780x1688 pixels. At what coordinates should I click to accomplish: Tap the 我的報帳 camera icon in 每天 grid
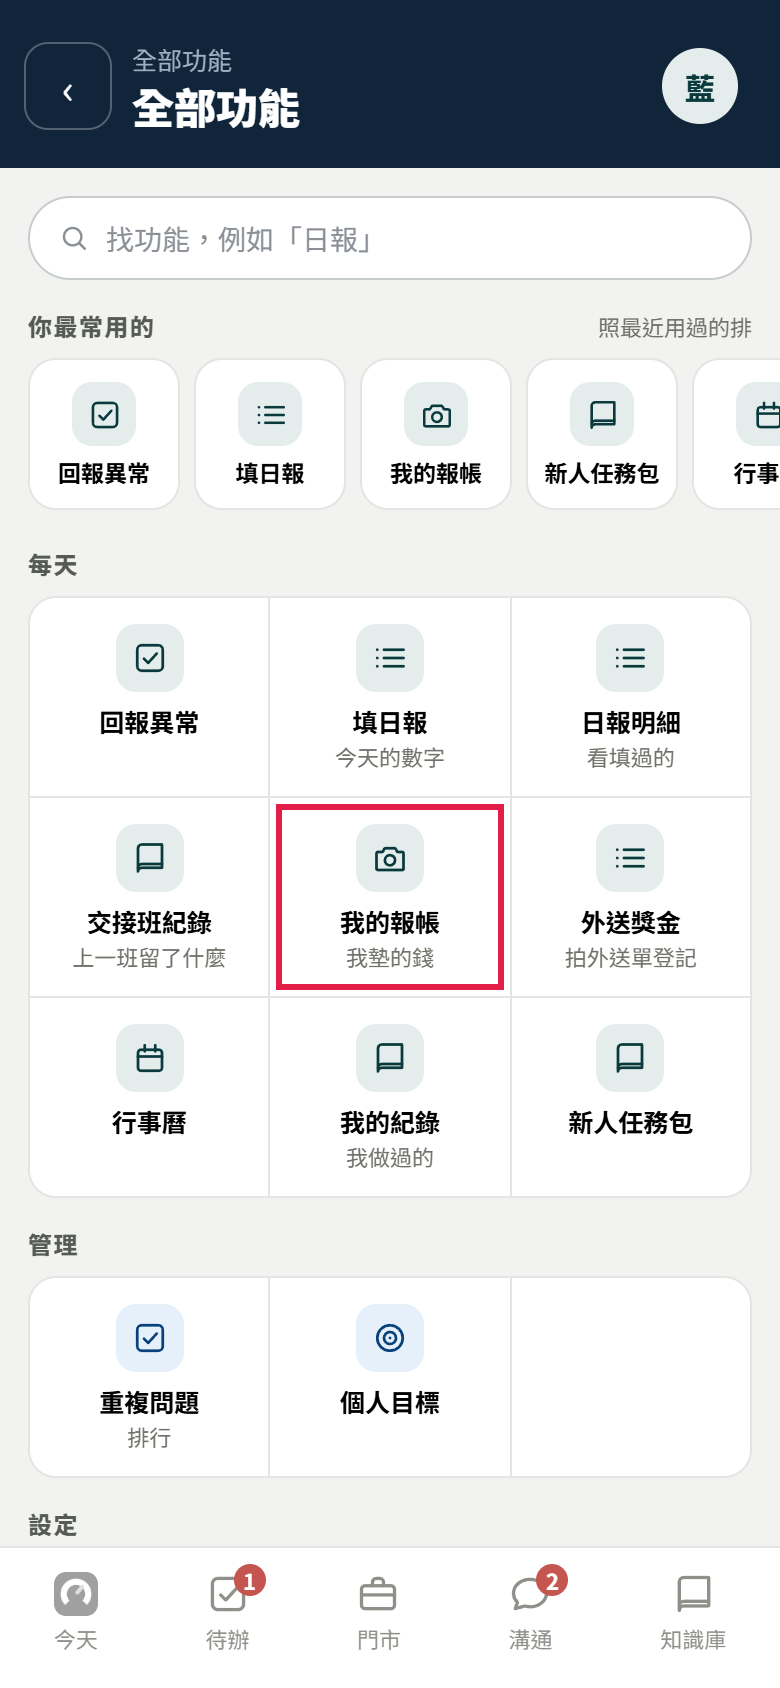390,858
